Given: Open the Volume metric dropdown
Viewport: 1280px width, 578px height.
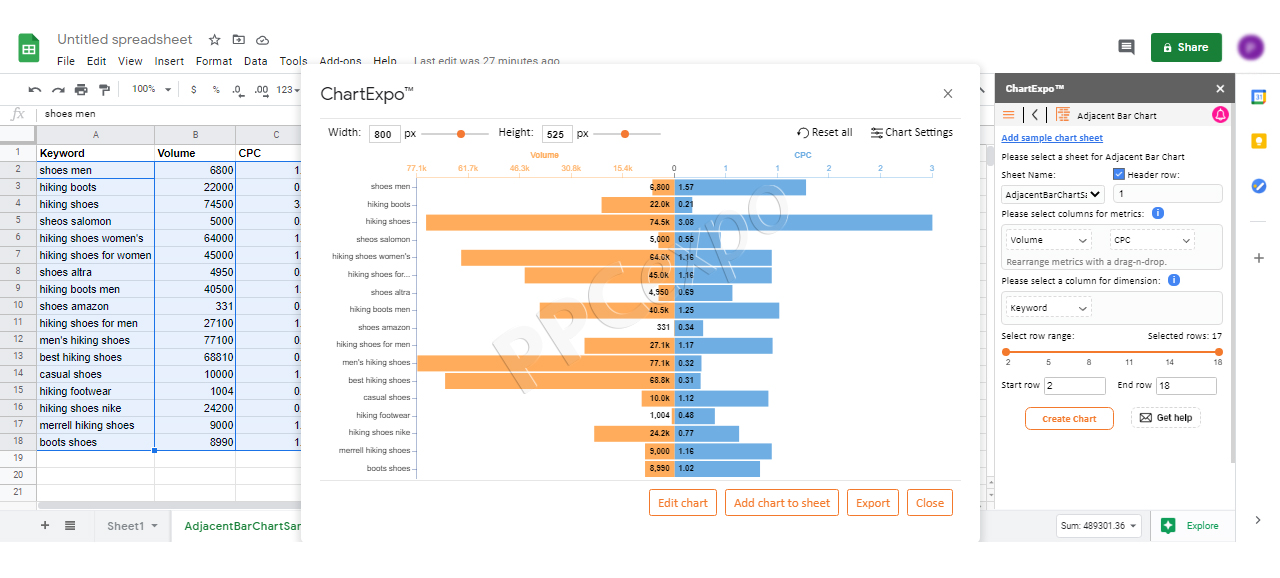Looking at the screenshot, I should [x=1049, y=240].
